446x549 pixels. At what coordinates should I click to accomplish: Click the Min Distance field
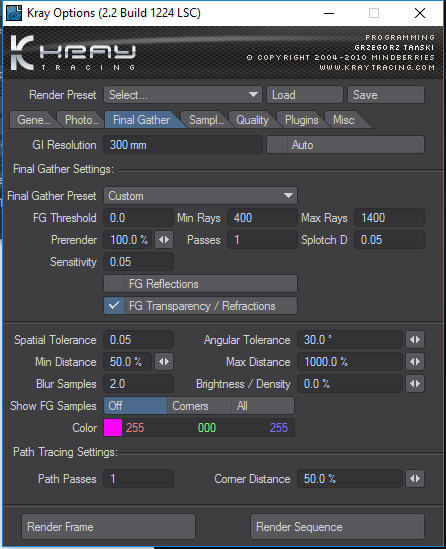click(127, 362)
